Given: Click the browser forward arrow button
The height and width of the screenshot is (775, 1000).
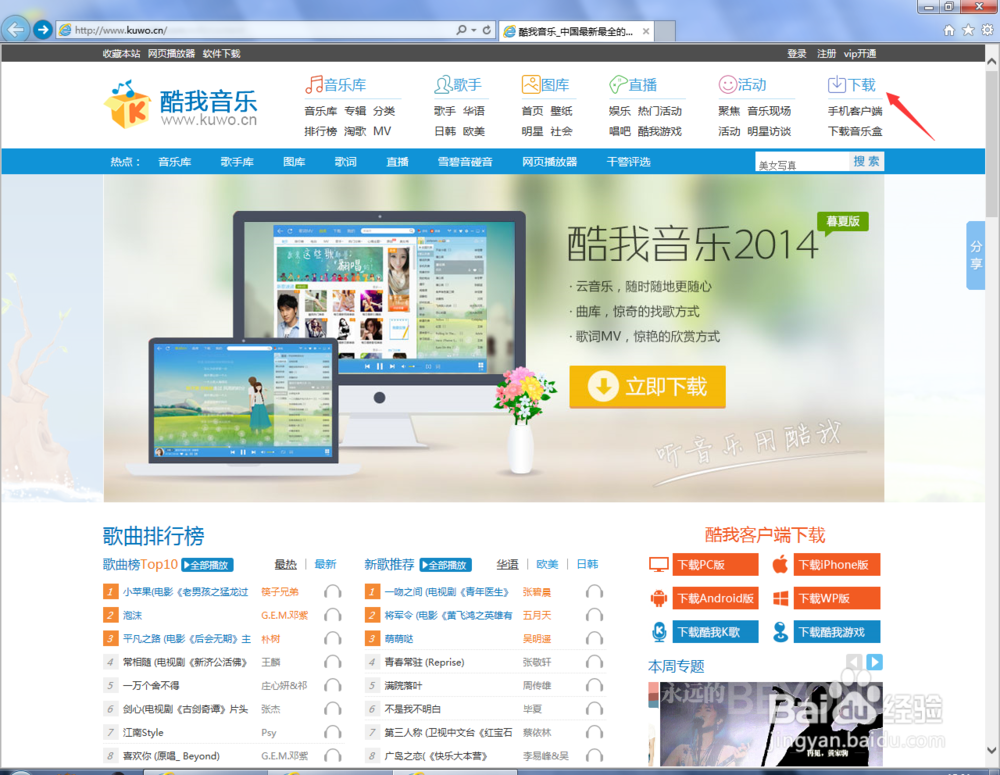Looking at the screenshot, I should (43, 29).
